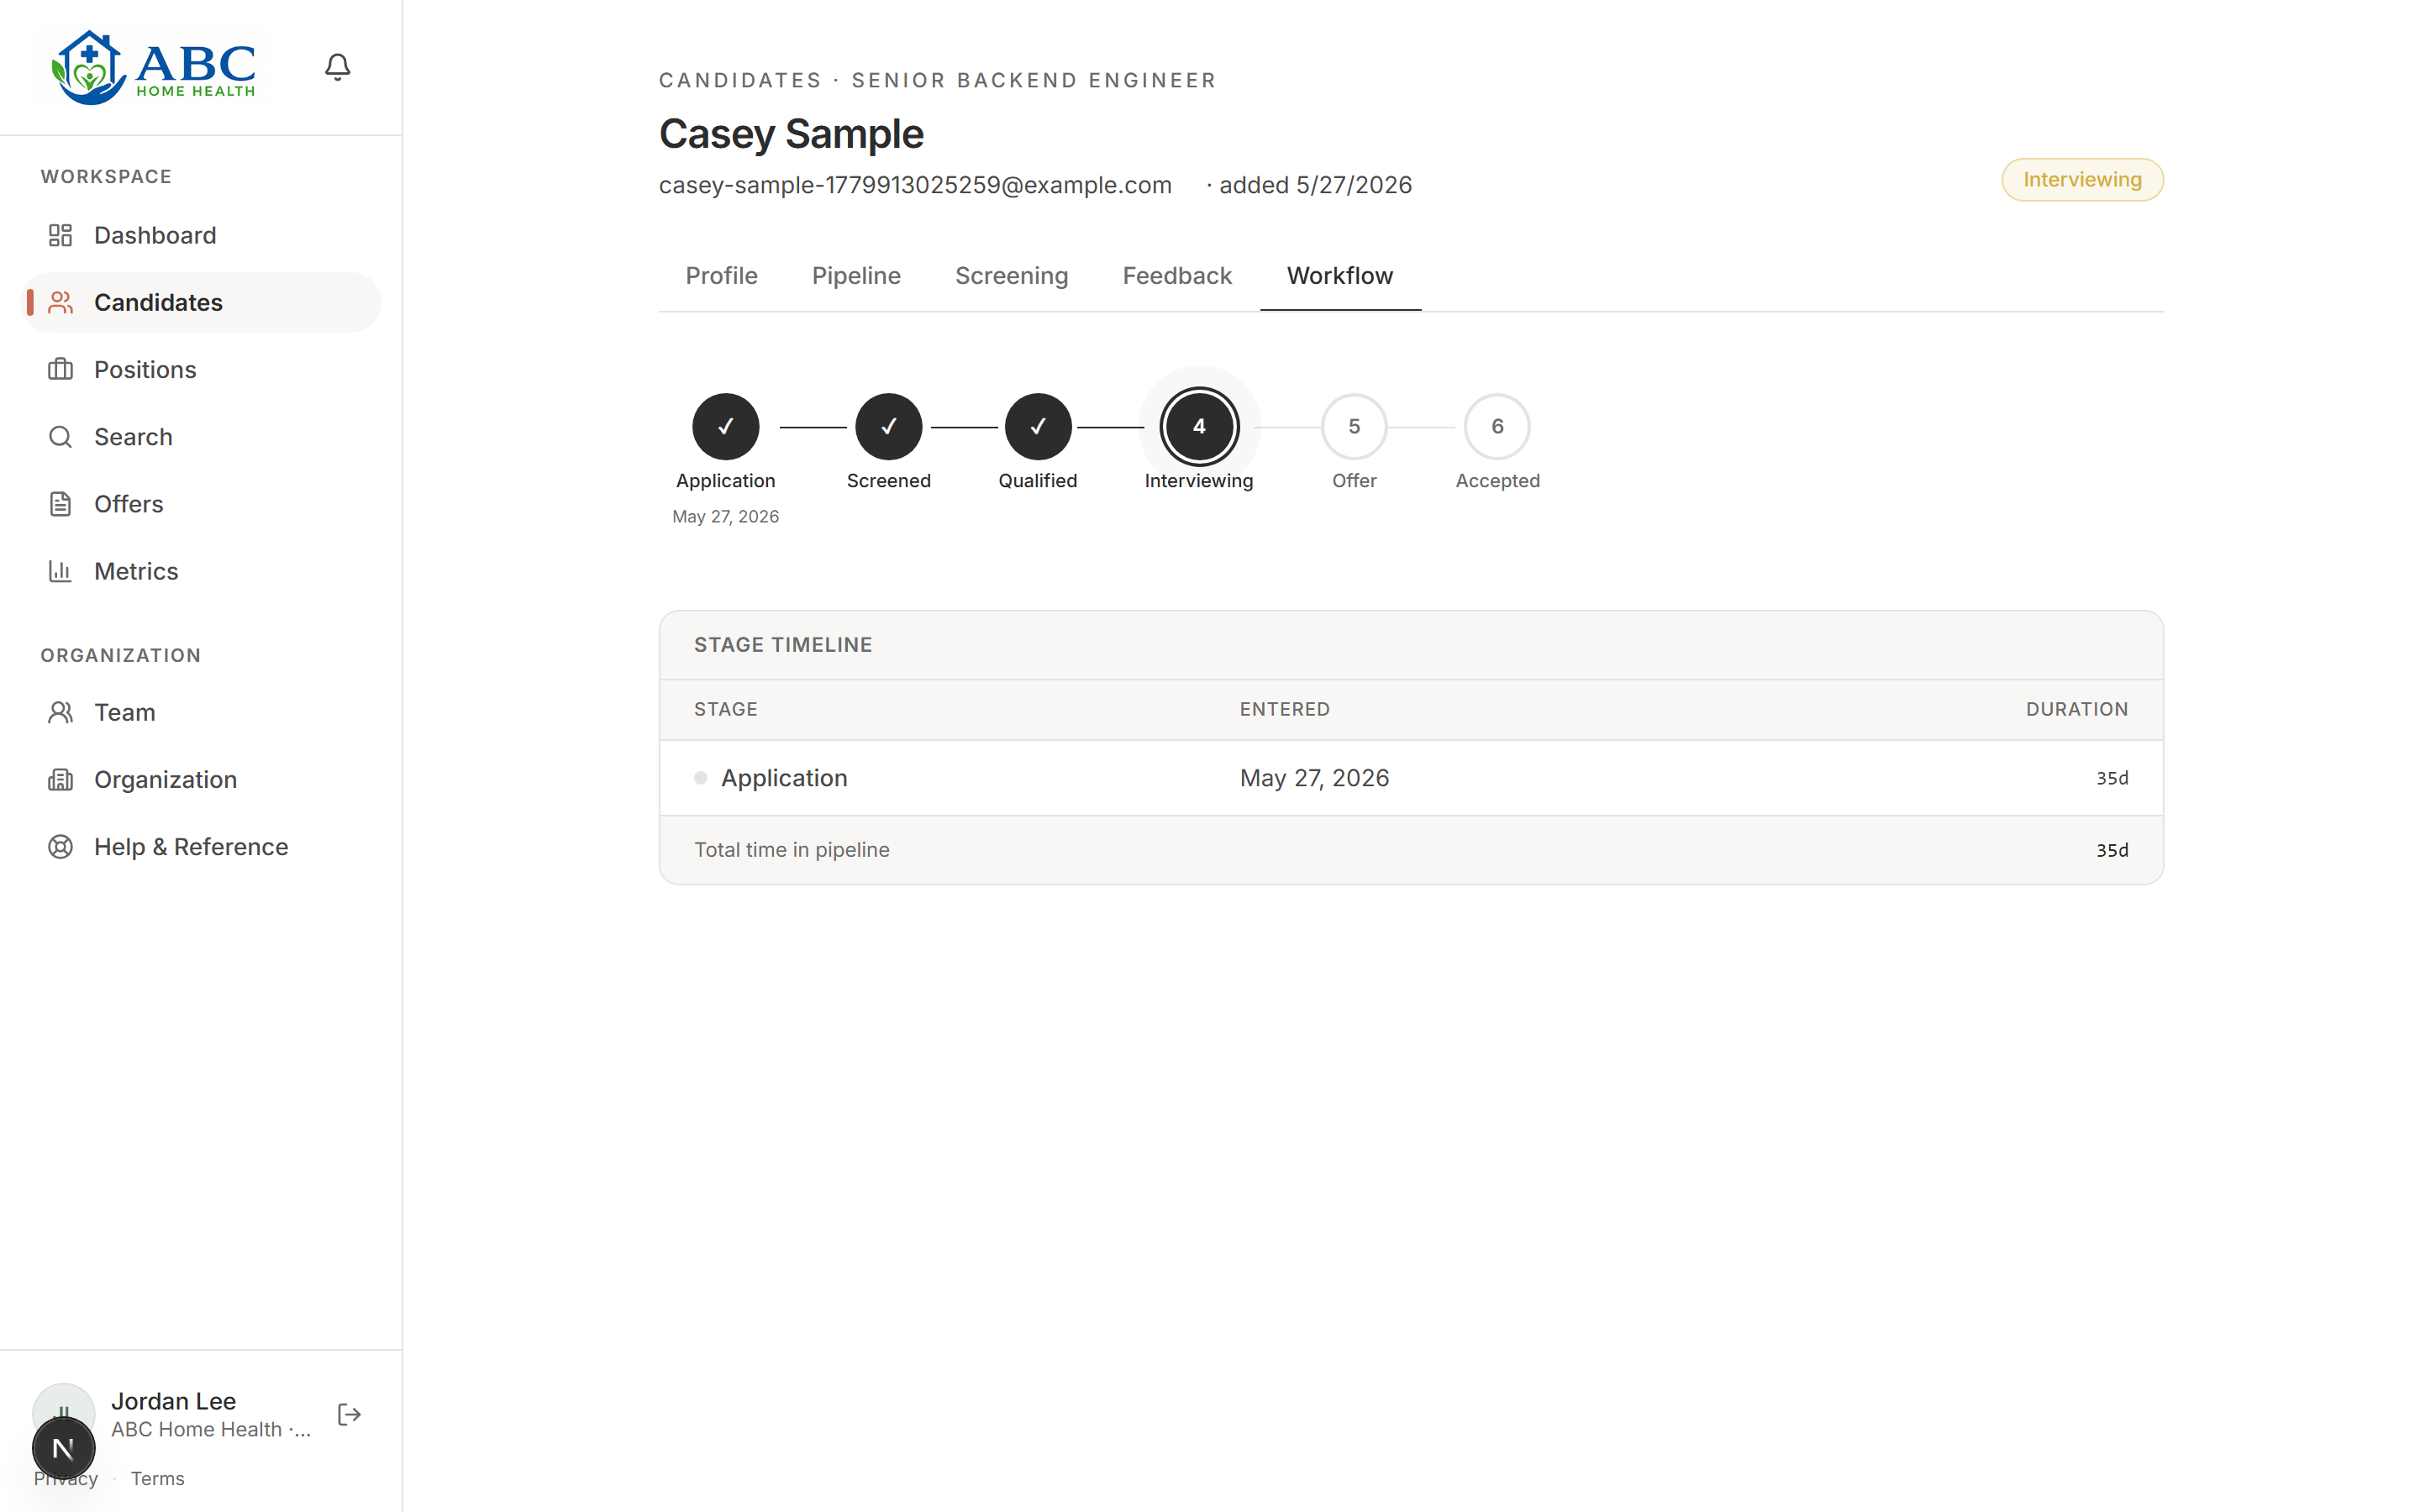Click the ABC Home Health organization label
This screenshot has width=2420, height=1512.
coord(211,1430)
